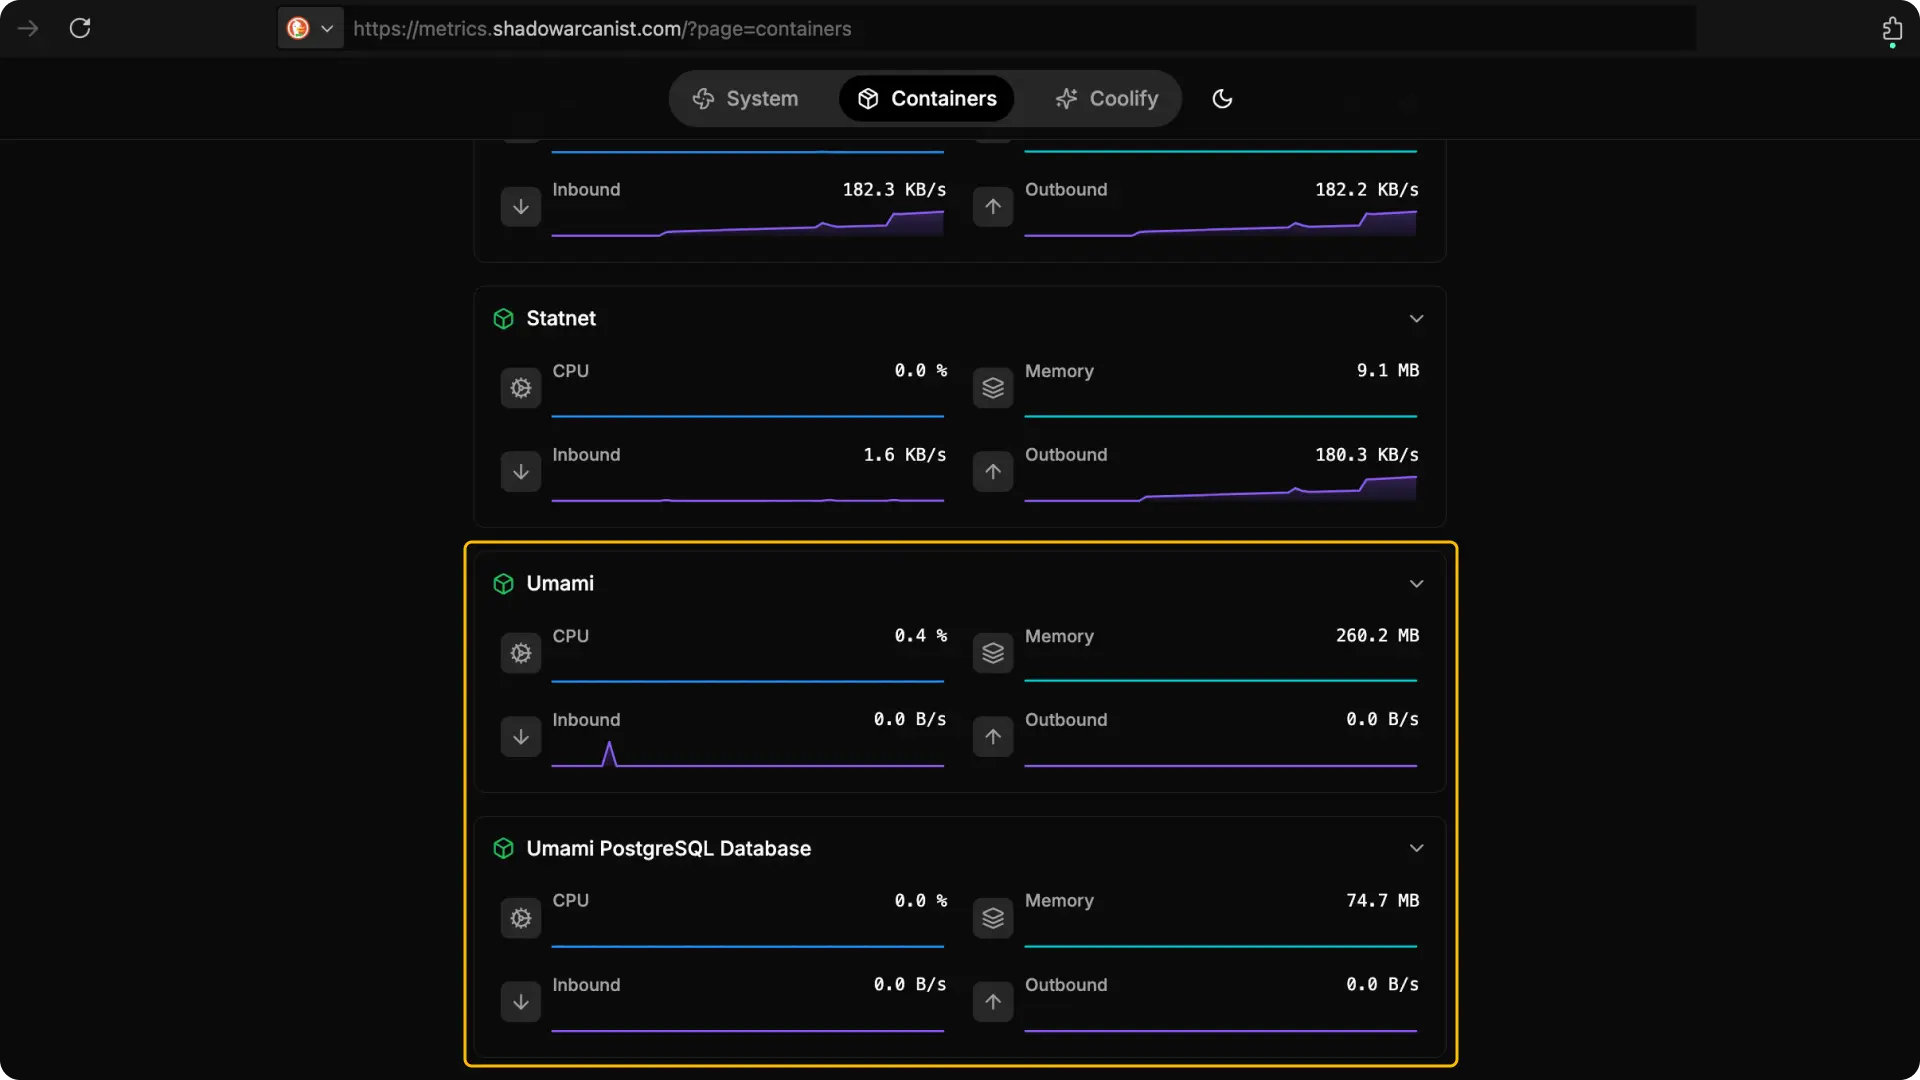Viewport: 1920px width, 1080px height.
Task: Collapse the Umami PostgreSQL Database section
Action: (1417, 847)
